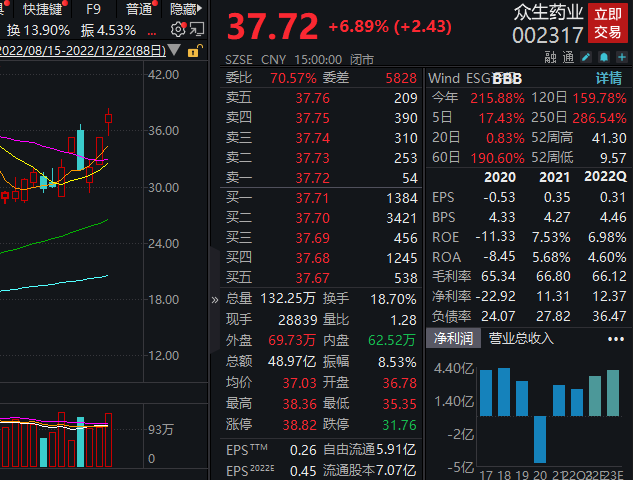Click the BBB ESG rating badge

coord(507,78)
